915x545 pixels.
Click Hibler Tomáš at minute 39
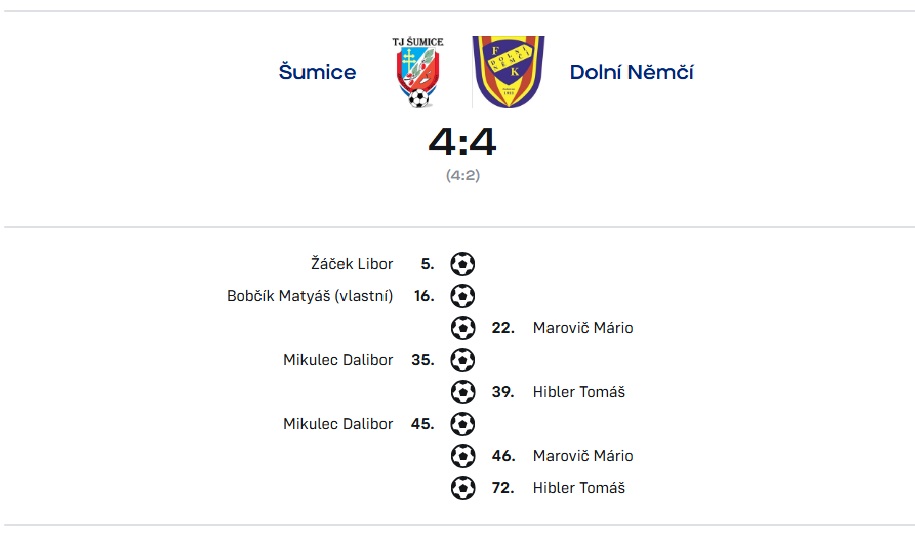pos(578,392)
